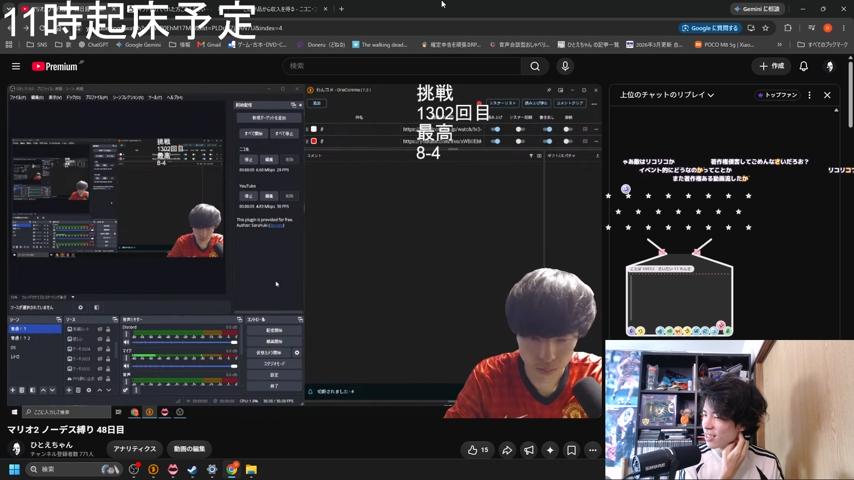The height and width of the screenshot is (480, 854).
Task: Click the アナリティクス button
Action: (135, 449)
